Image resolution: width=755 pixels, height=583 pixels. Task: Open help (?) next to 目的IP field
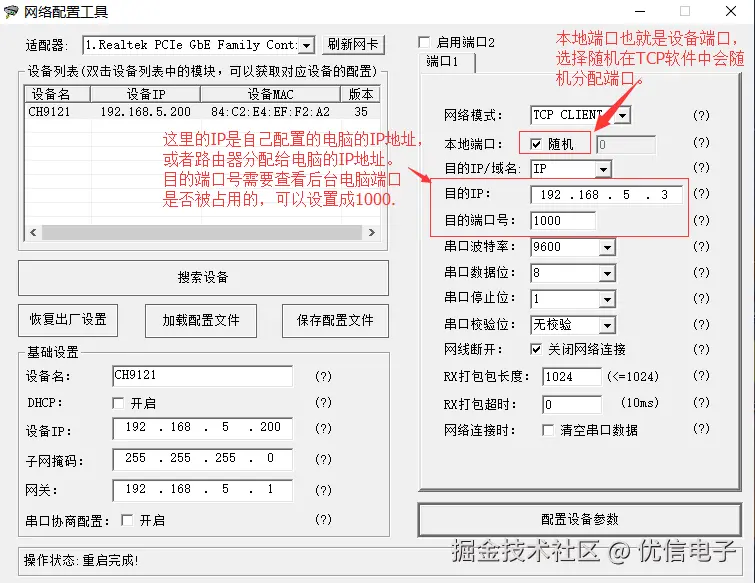click(x=701, y=194)
